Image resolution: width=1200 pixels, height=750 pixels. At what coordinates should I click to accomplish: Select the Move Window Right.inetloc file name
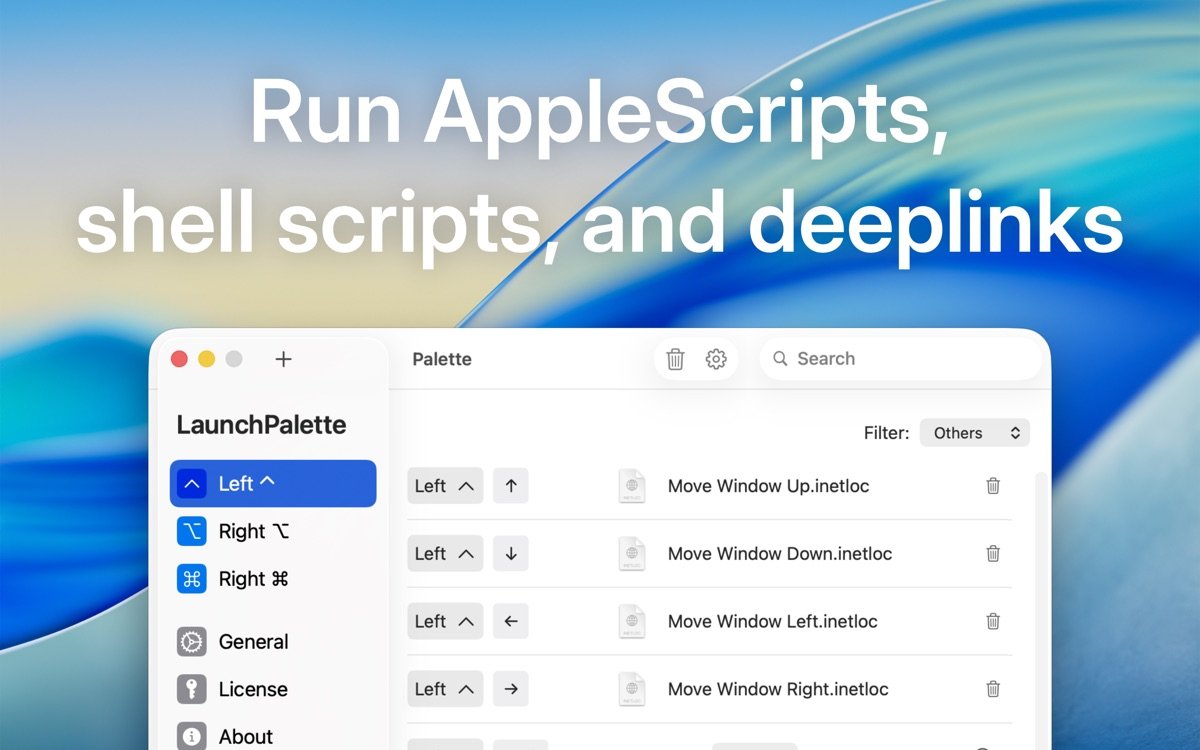(778, 689)
